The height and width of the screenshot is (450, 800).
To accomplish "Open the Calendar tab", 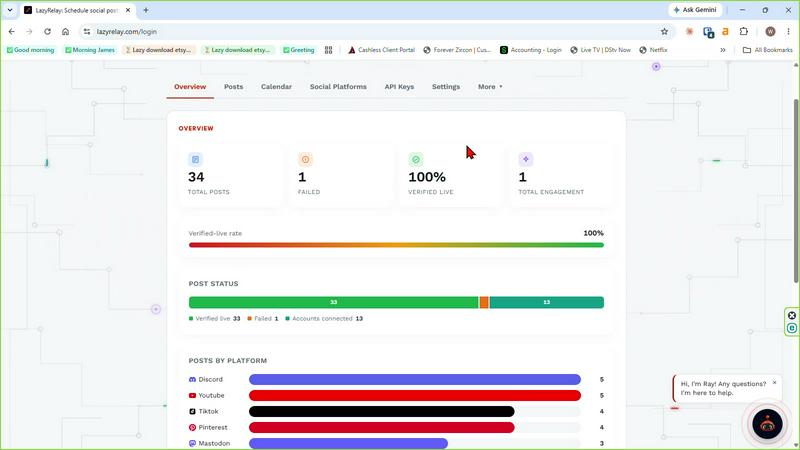I will 276,87.
